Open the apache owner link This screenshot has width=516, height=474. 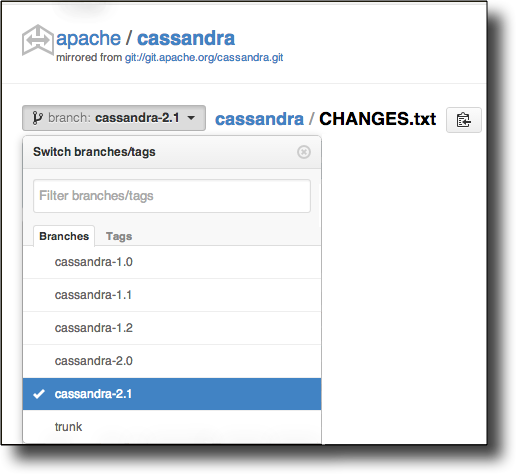coord(88,38)
